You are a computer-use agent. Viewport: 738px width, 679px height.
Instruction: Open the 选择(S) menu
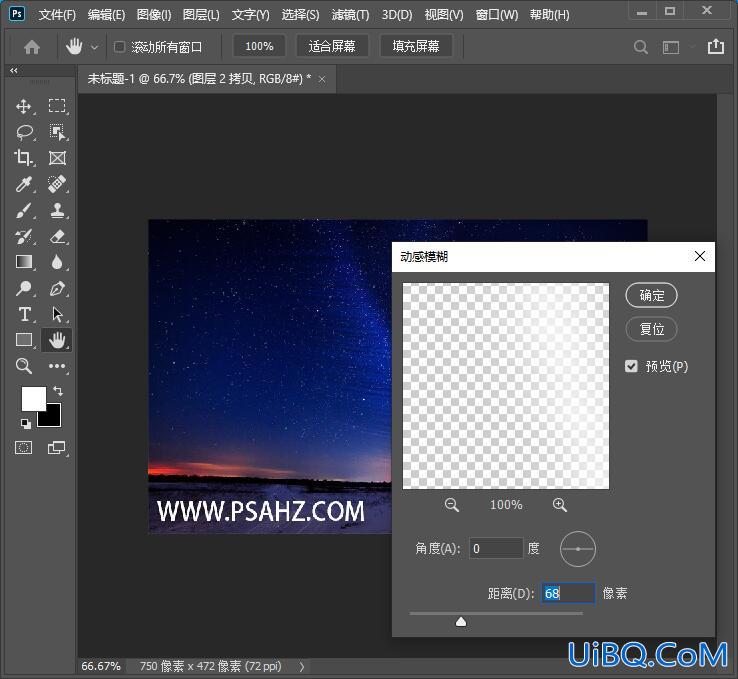pyautogui.click(x=300, y=15)
